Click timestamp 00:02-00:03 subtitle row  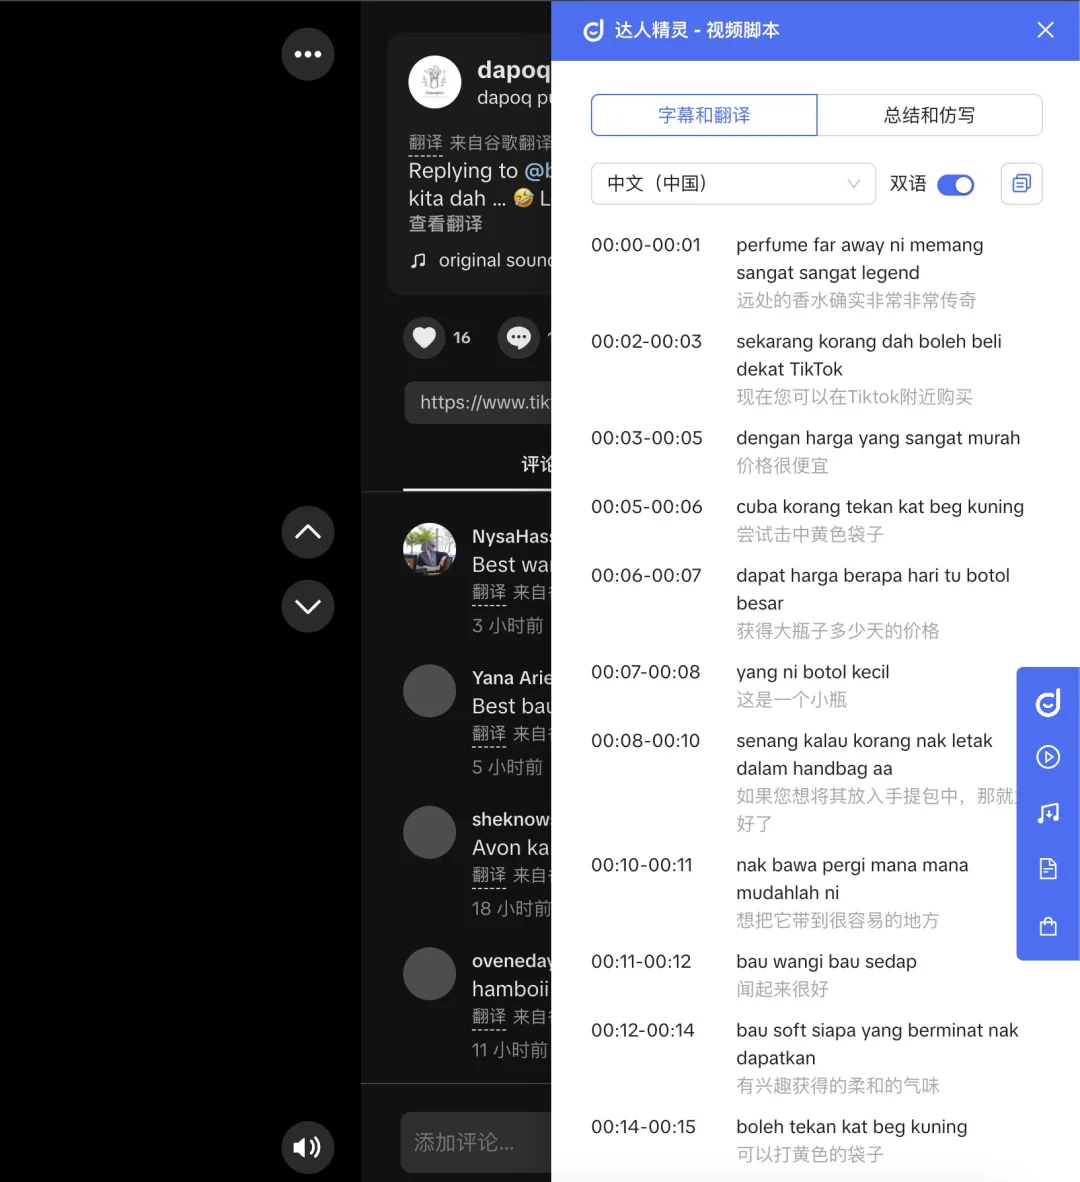coord(646,341)
